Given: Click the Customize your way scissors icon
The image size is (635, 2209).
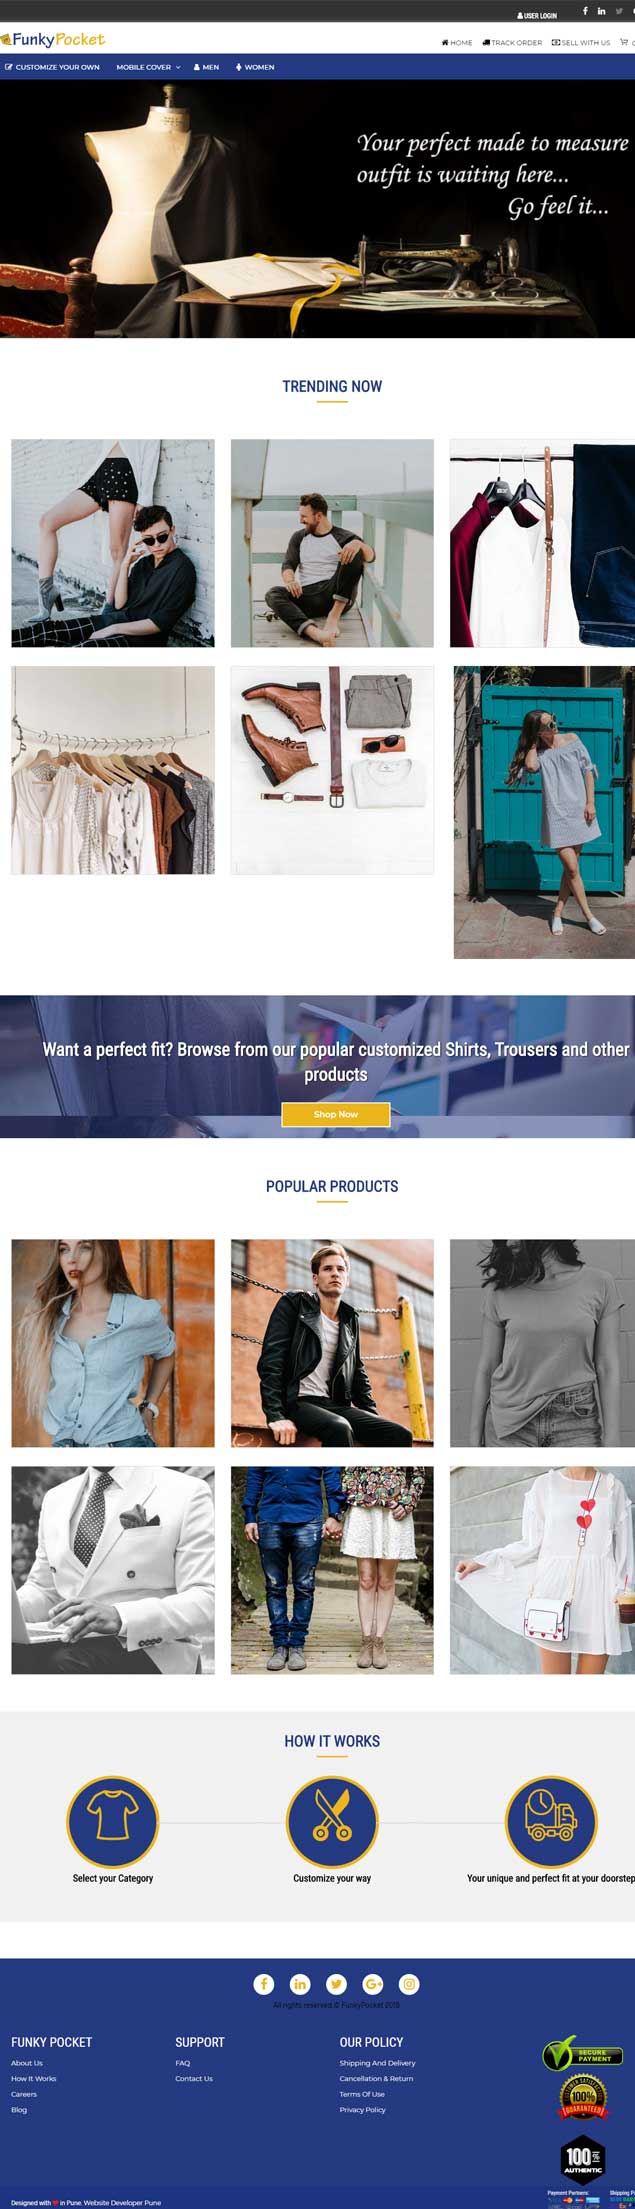Looking at the screenshot, I should click(x=332, y=1822).
